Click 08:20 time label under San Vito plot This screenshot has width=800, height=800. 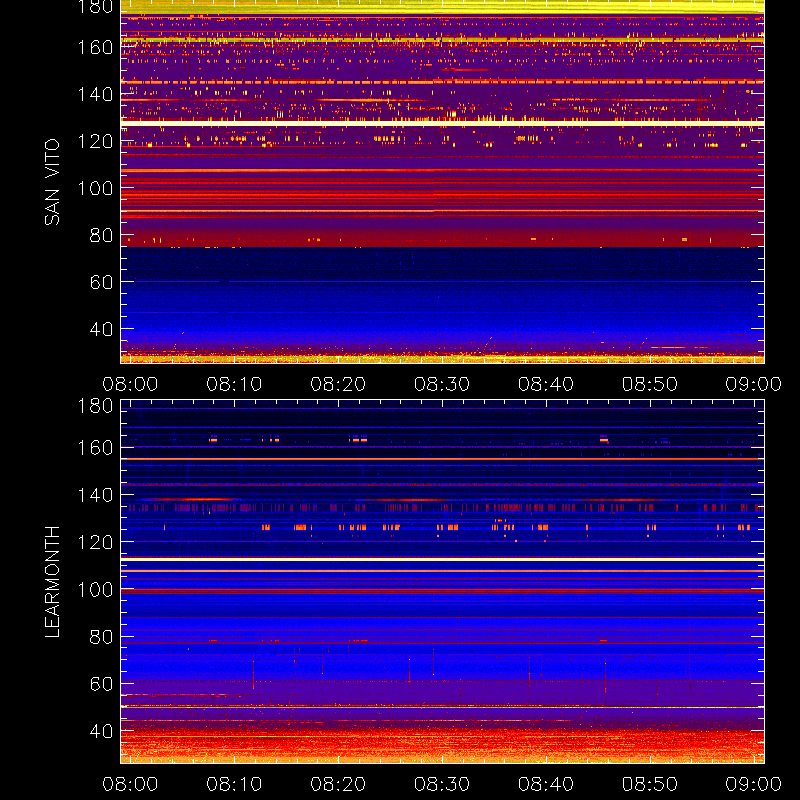point(338,384)
